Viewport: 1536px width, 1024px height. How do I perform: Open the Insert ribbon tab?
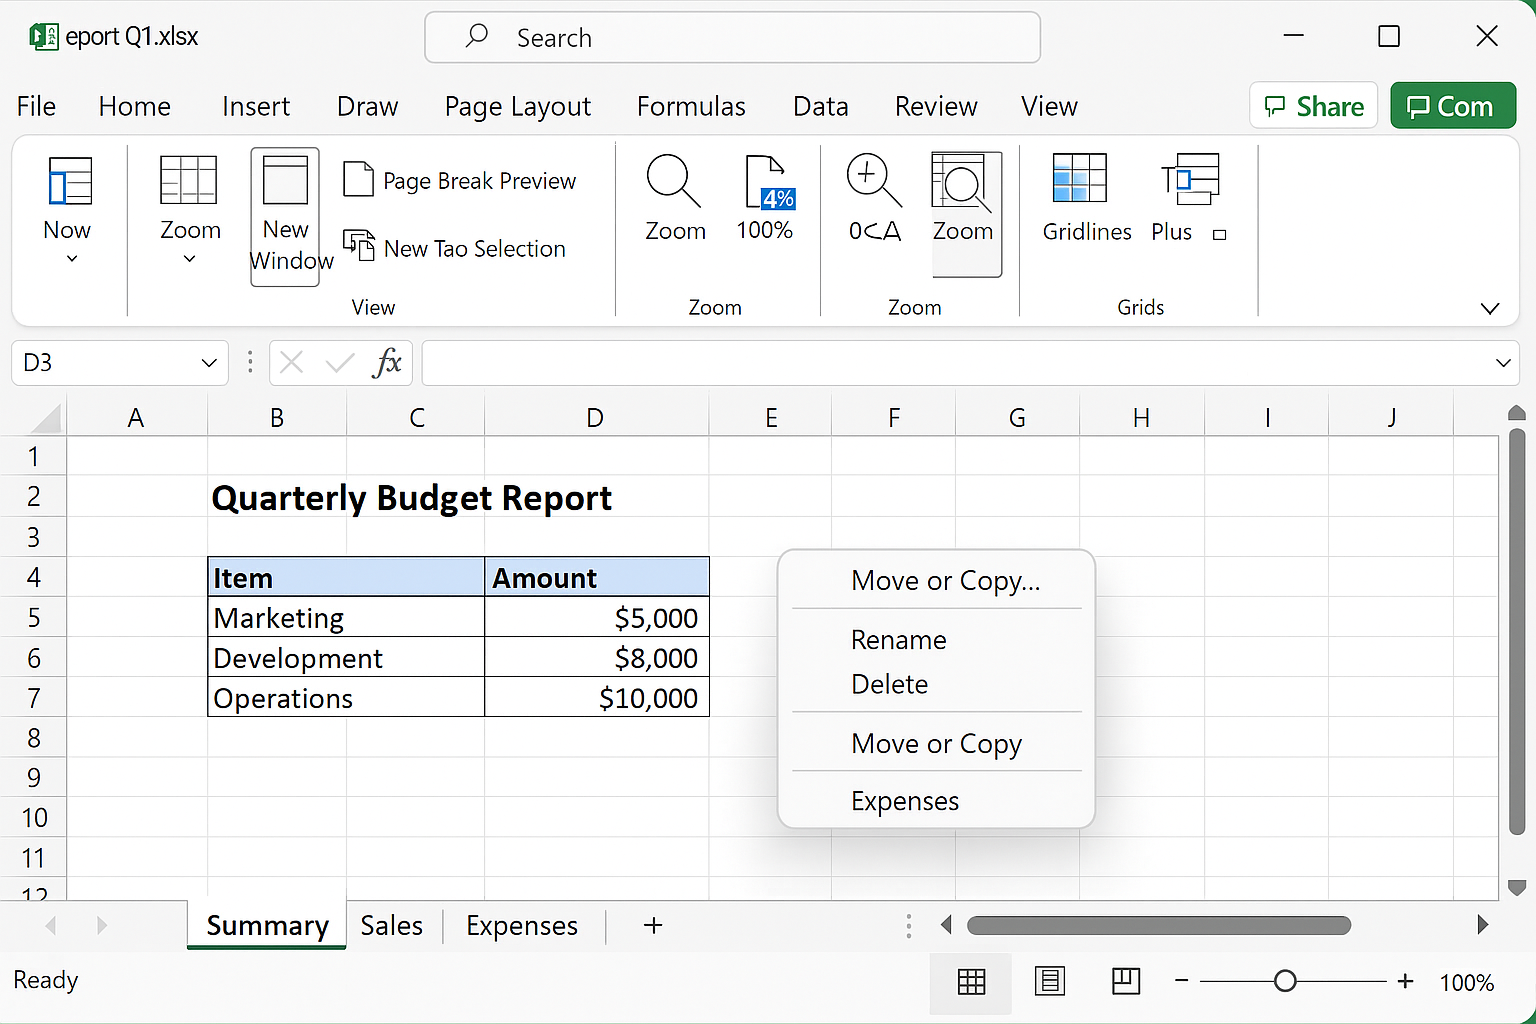(x=256, y=107)
